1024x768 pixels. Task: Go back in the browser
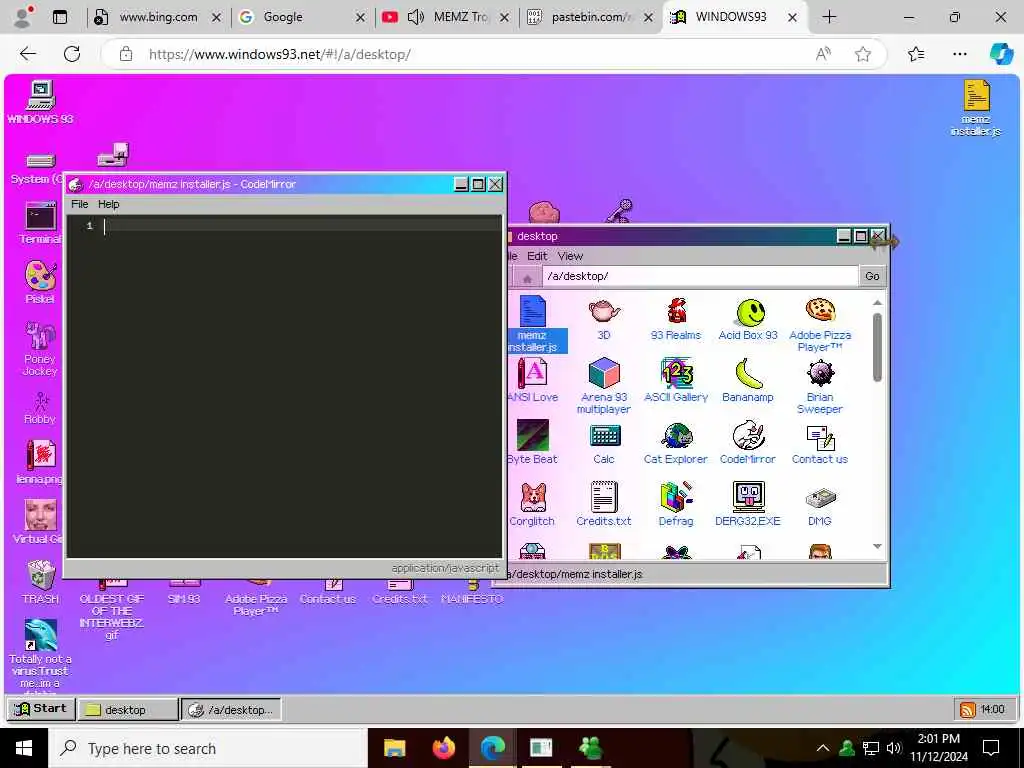pos(27,54)
